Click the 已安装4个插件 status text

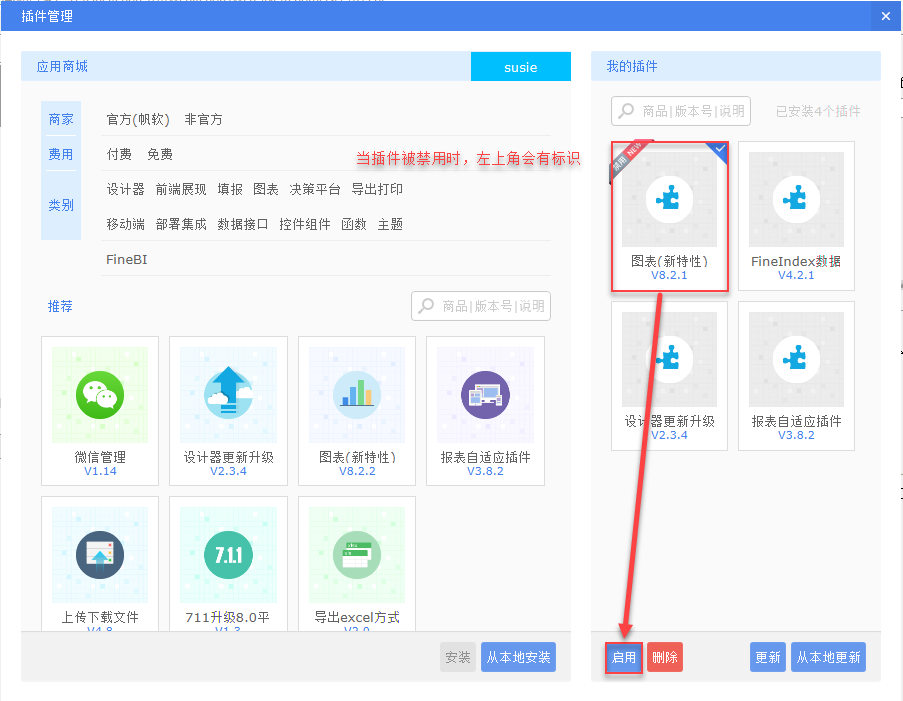[x=818, y=111]
